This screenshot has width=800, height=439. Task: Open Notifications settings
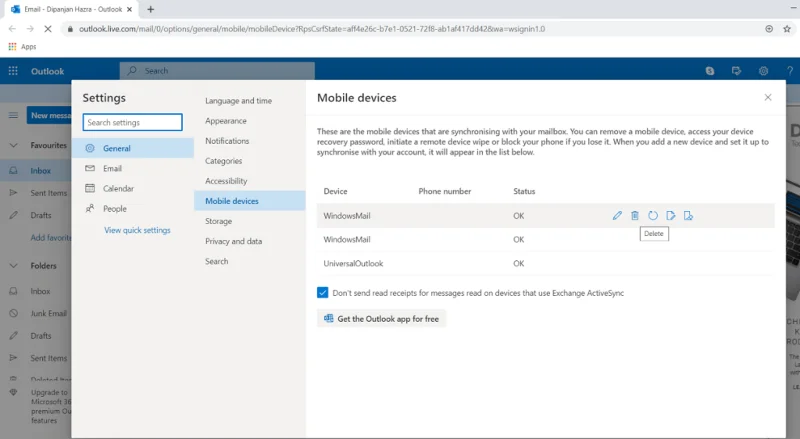pyautogui.click(x=227, y=140)
